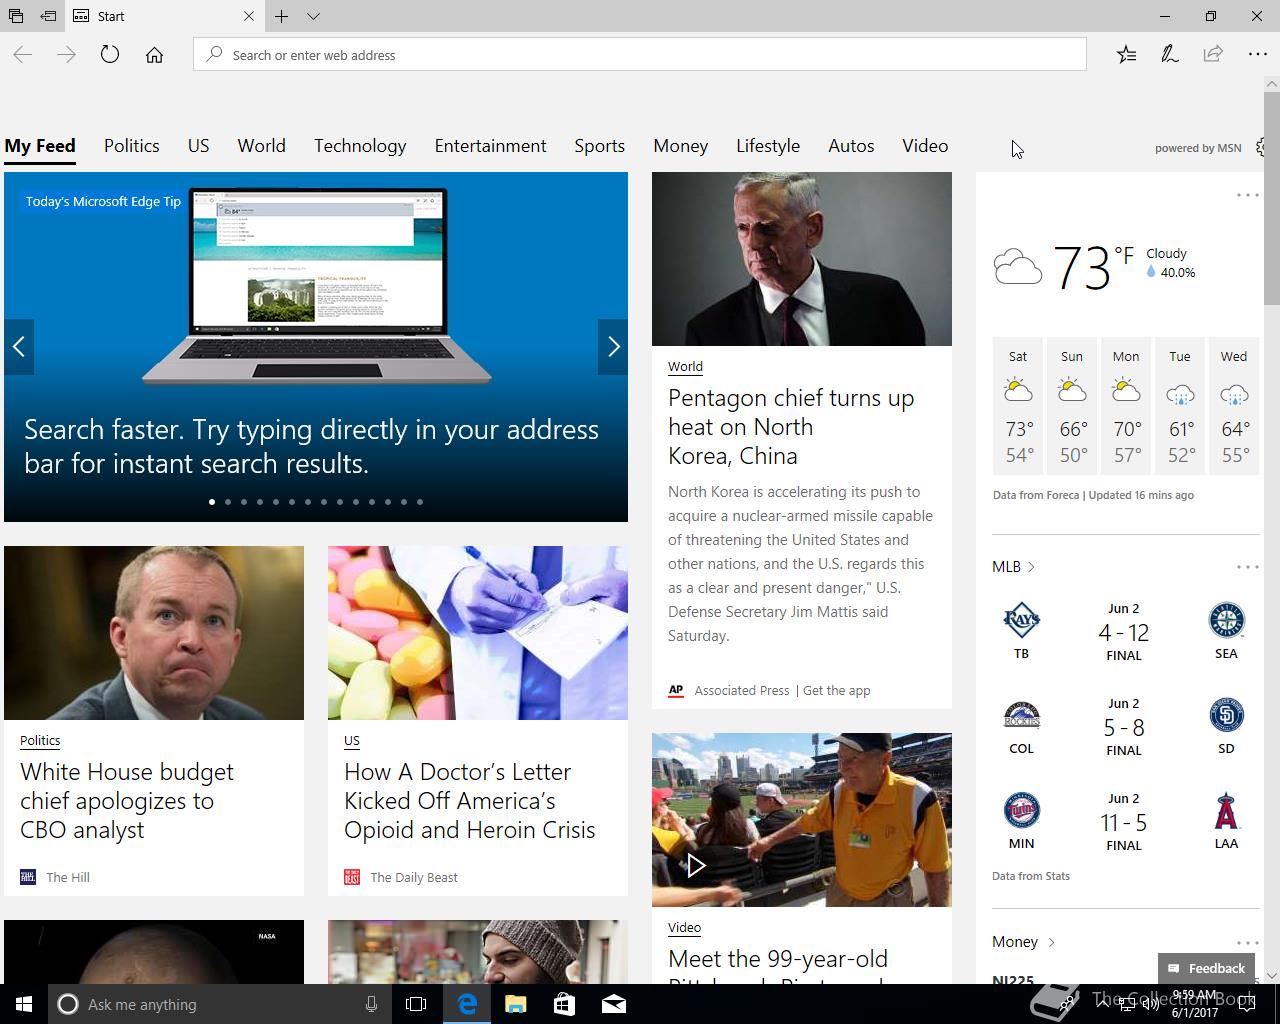The width and height of the screenshot is (1280, 1024).
Task: Go to previous carousel slide
Action: point(19,347)
